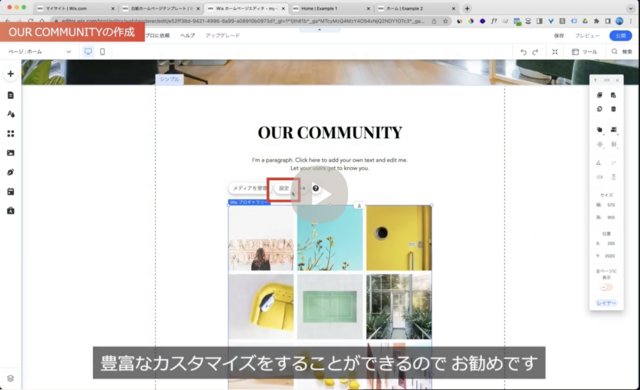Click the Add Elements plus icon

pos(11,74)
